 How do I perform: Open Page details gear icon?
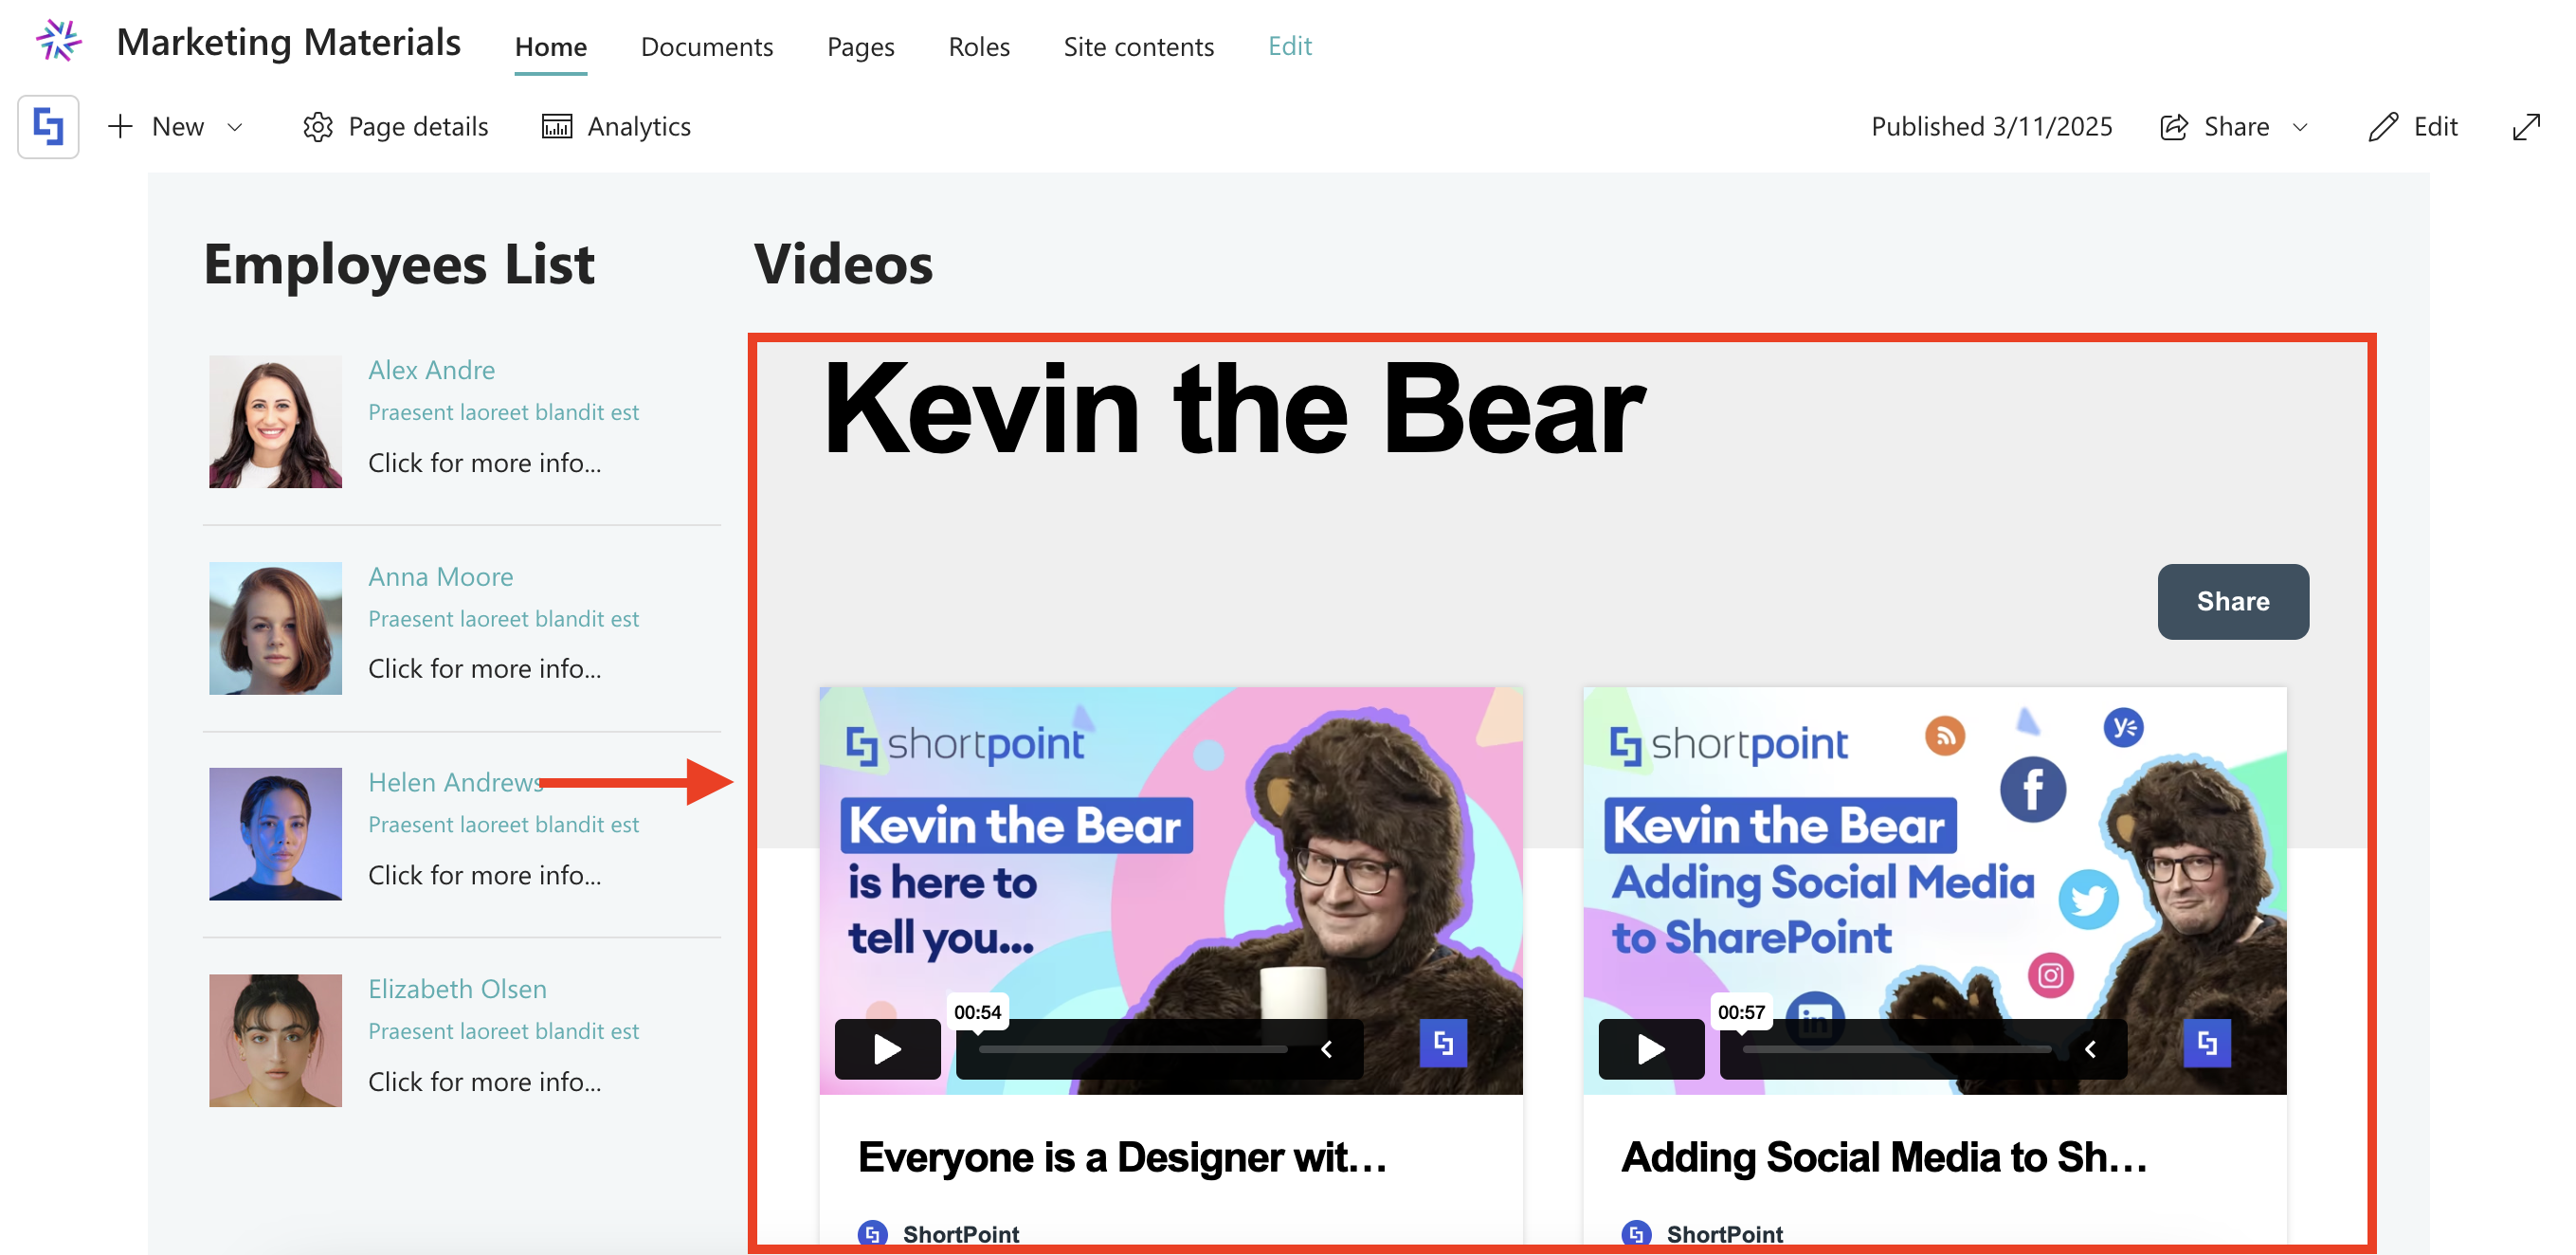point(318,127)
